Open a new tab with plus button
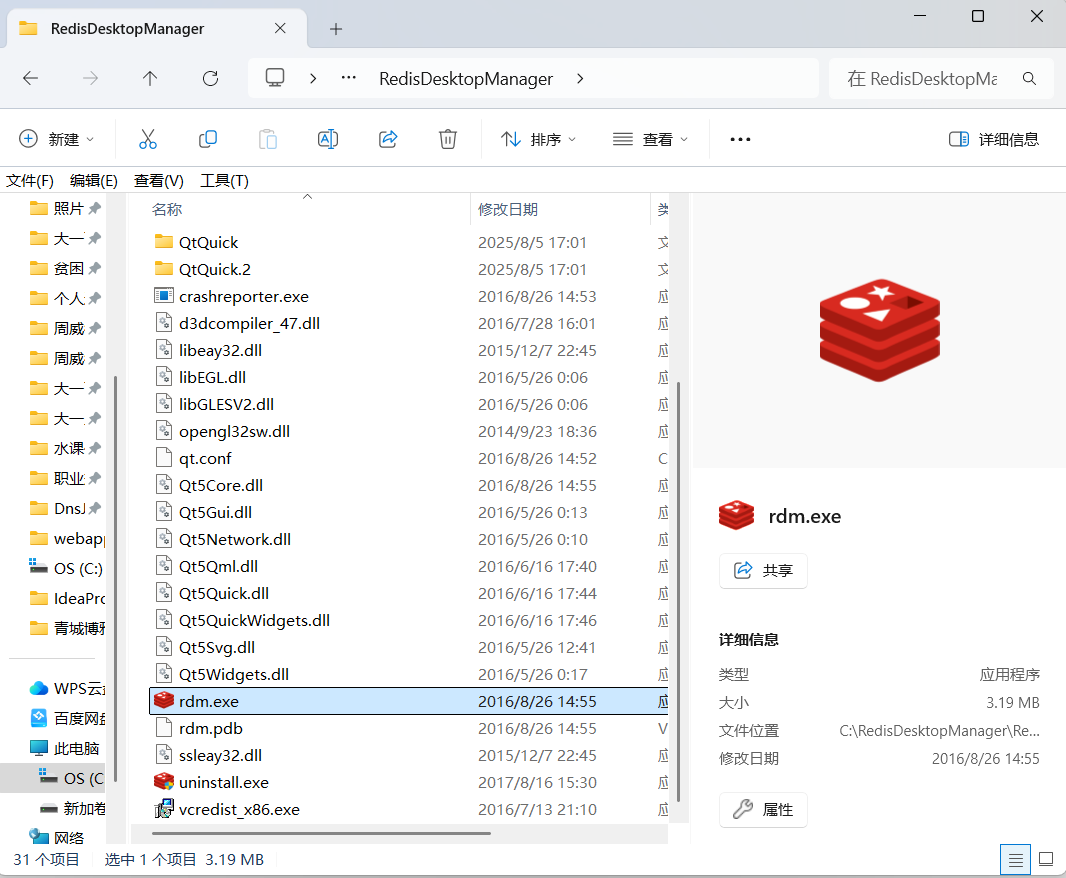Image resolution: width=1066 pixels, height=878 pixels. pyautogui.click(x=336, y=29)
